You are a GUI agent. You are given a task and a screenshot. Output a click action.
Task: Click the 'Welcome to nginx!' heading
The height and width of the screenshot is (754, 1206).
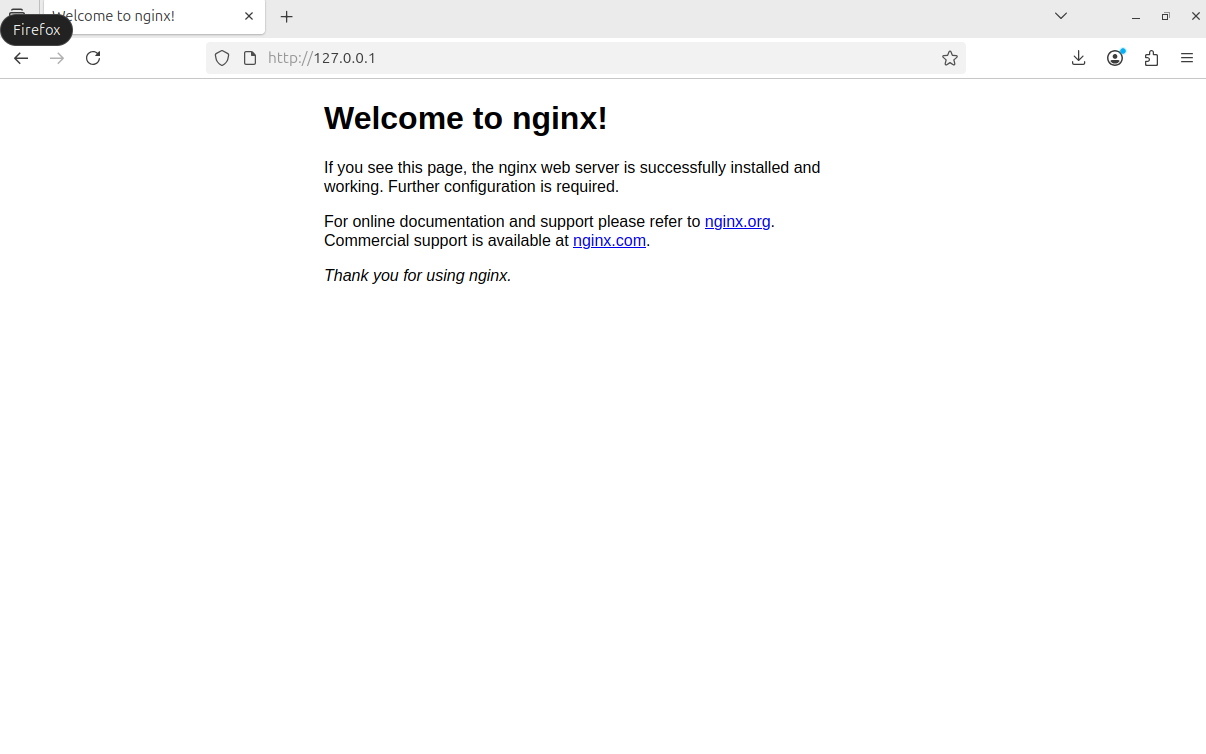(x=466, y=118)
